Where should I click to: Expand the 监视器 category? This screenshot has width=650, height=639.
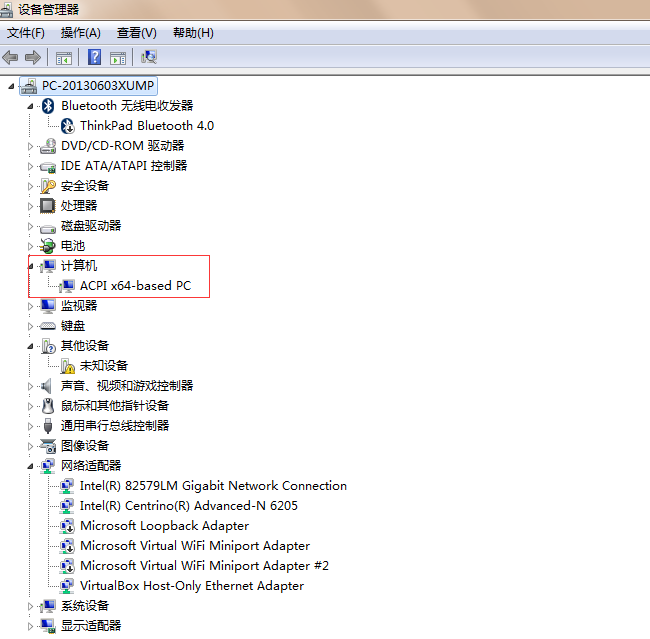(30, 306)
